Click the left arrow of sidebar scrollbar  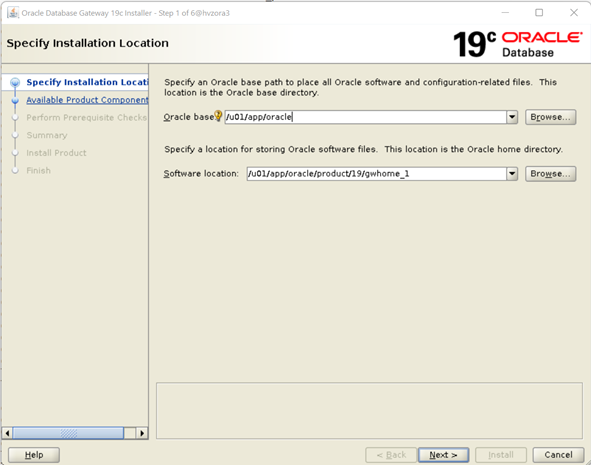7,433
